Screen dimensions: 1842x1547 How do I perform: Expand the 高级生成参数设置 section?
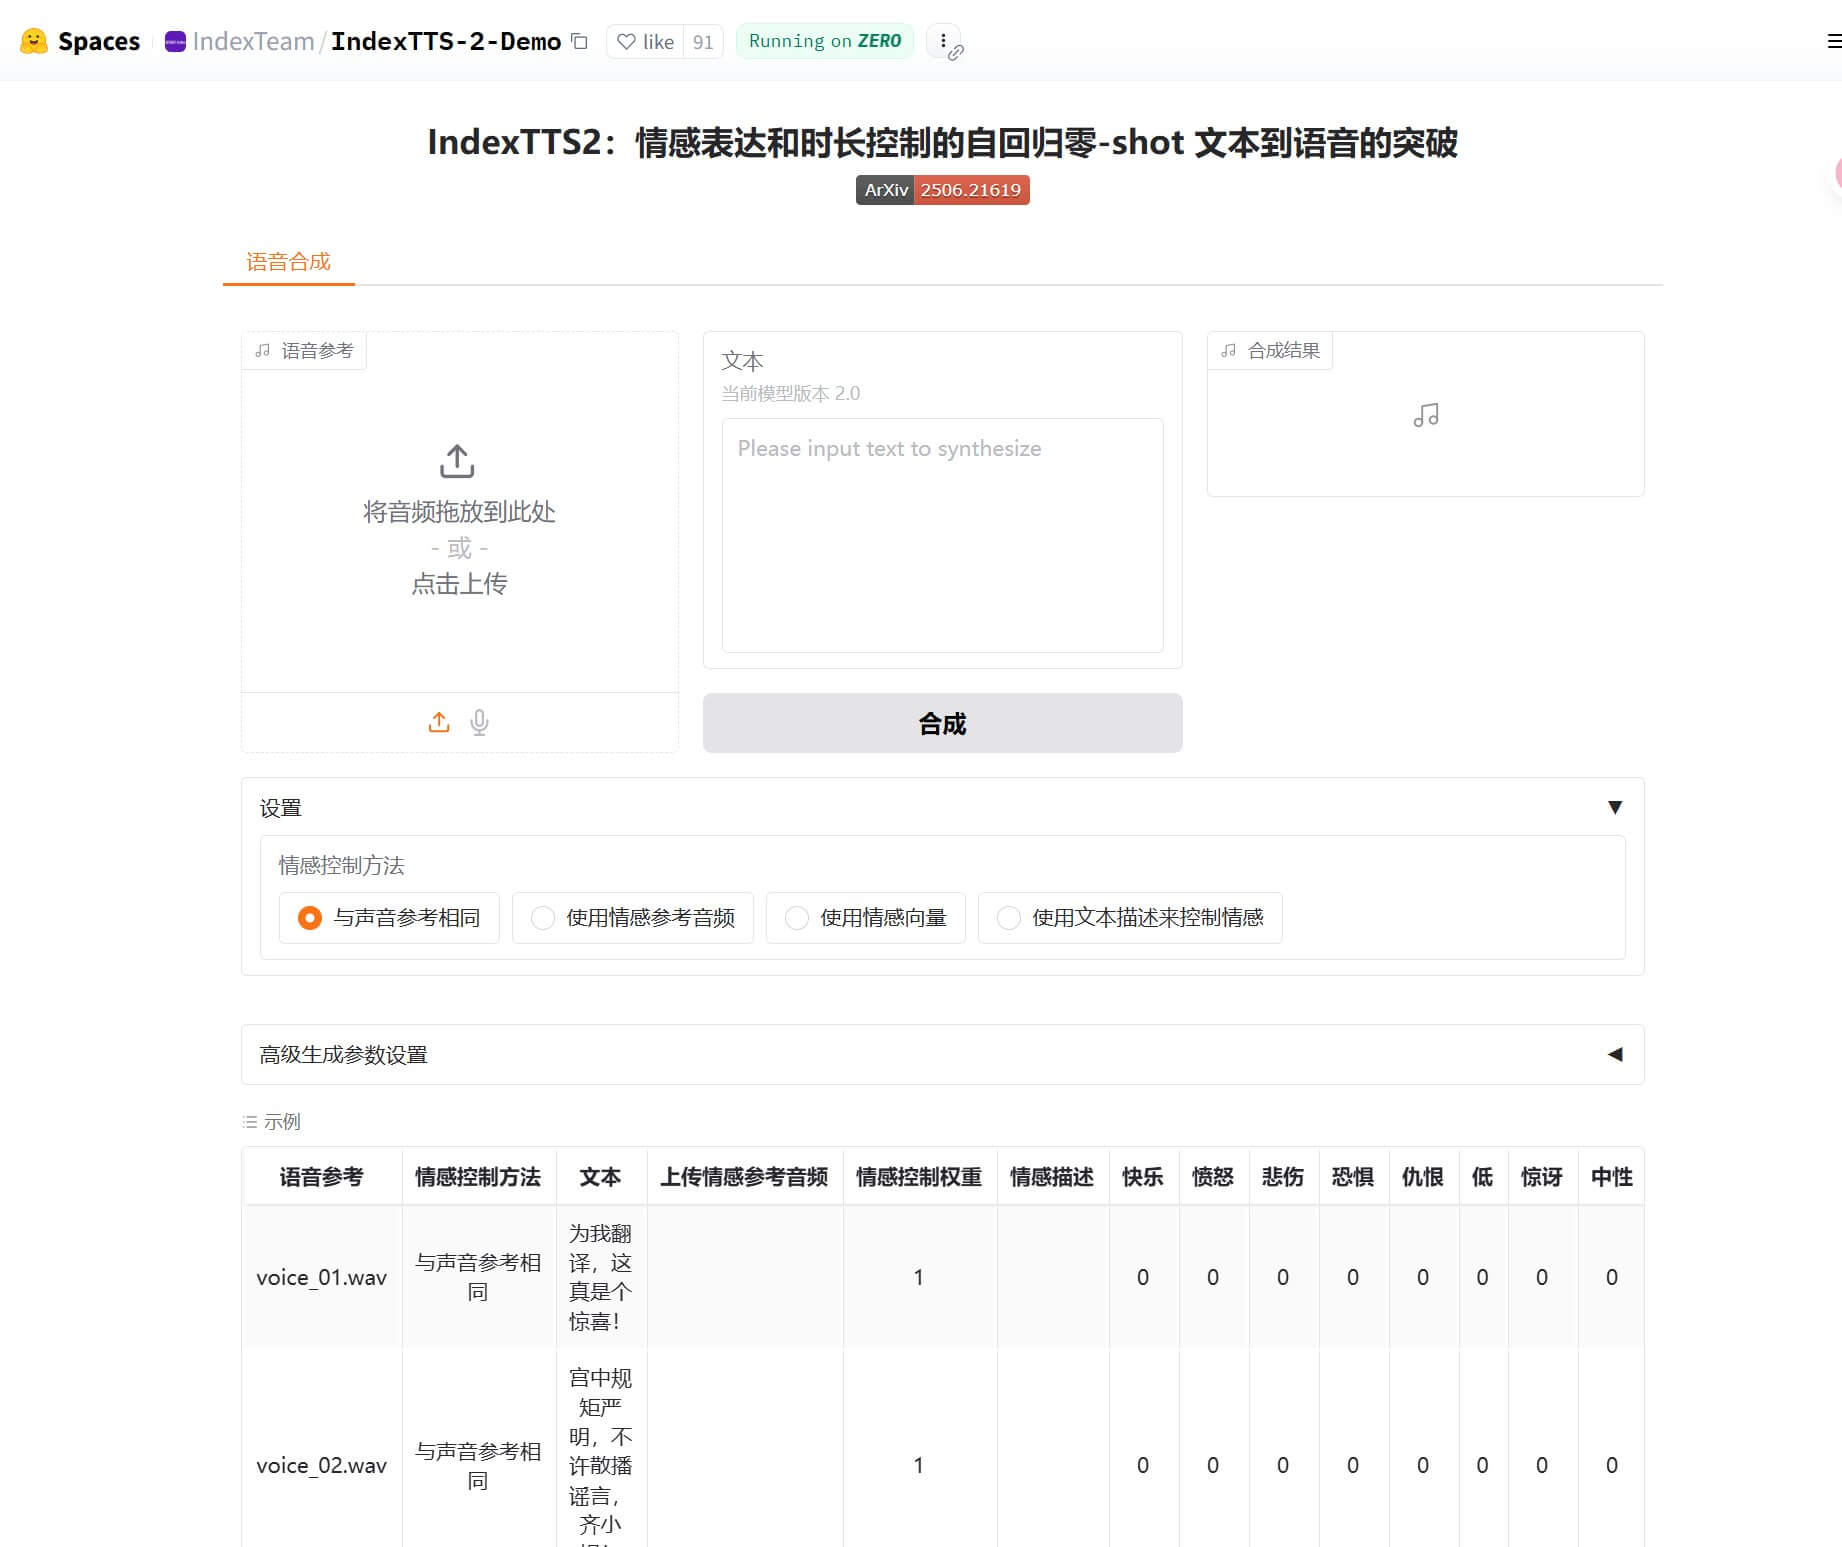[1614, 1054]
